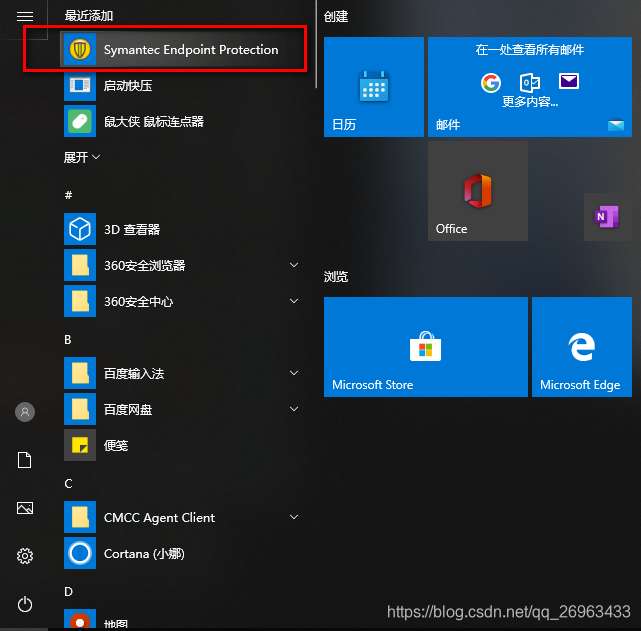Screen dimensions: 641x631
Task: Open the Microsoft Edge tile
Action: (582, 347)
